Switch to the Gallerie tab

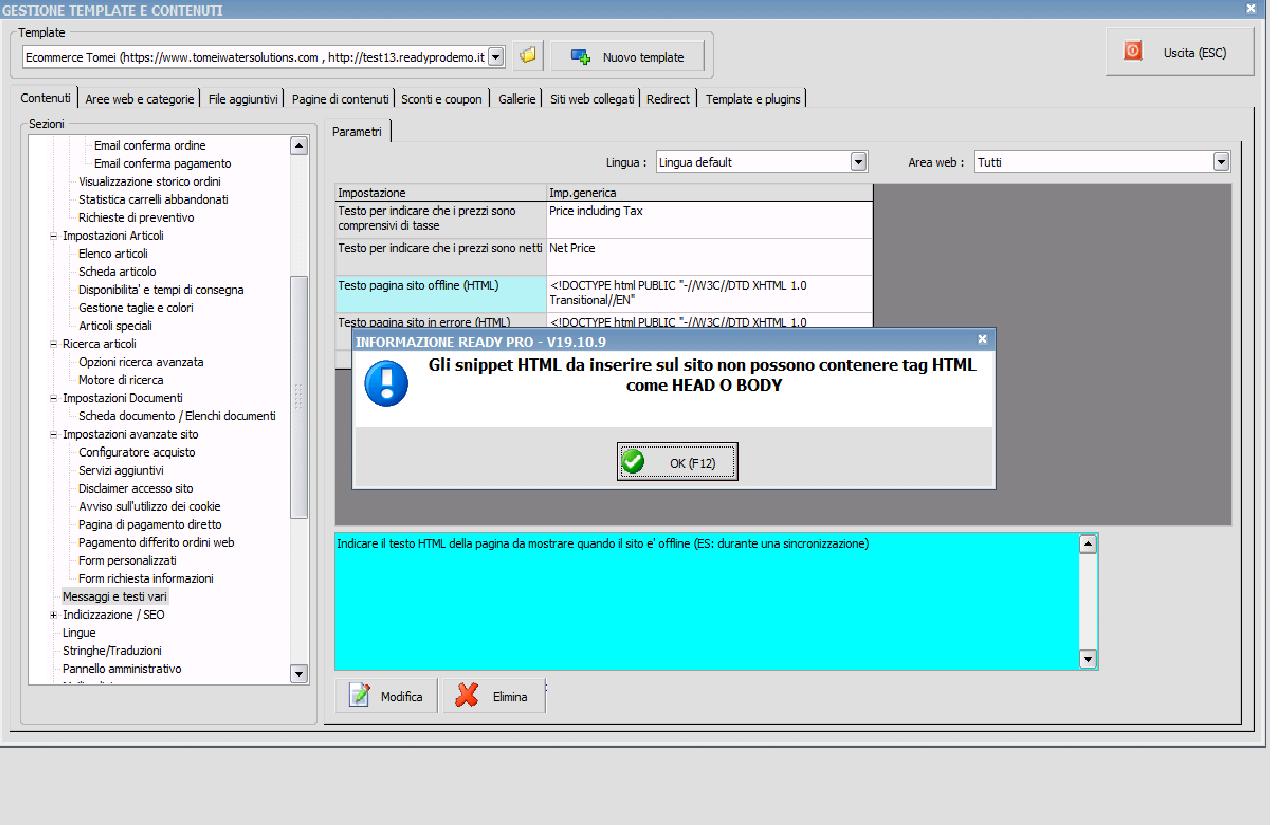point(517,99)
